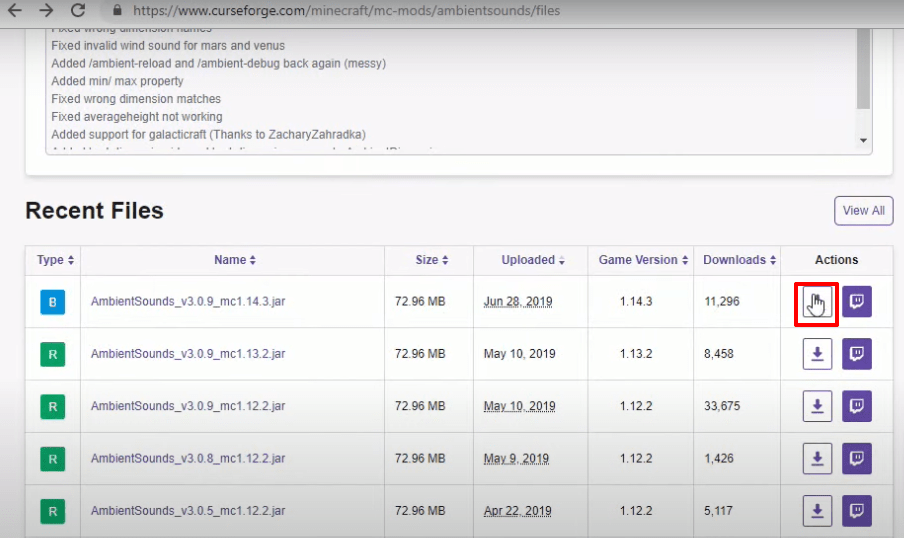Click the curseforge URL in address bar
Viewport: 904px width, 538px height.
[346, 10]
